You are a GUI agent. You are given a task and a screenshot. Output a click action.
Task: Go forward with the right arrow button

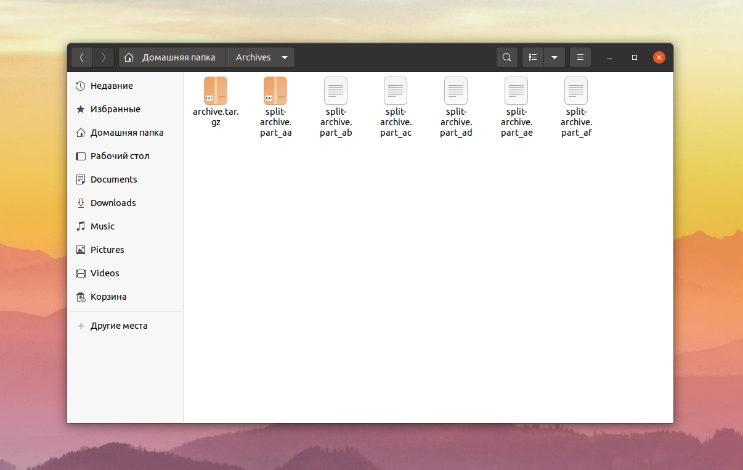pyautogui.click(x=103, y=58)
